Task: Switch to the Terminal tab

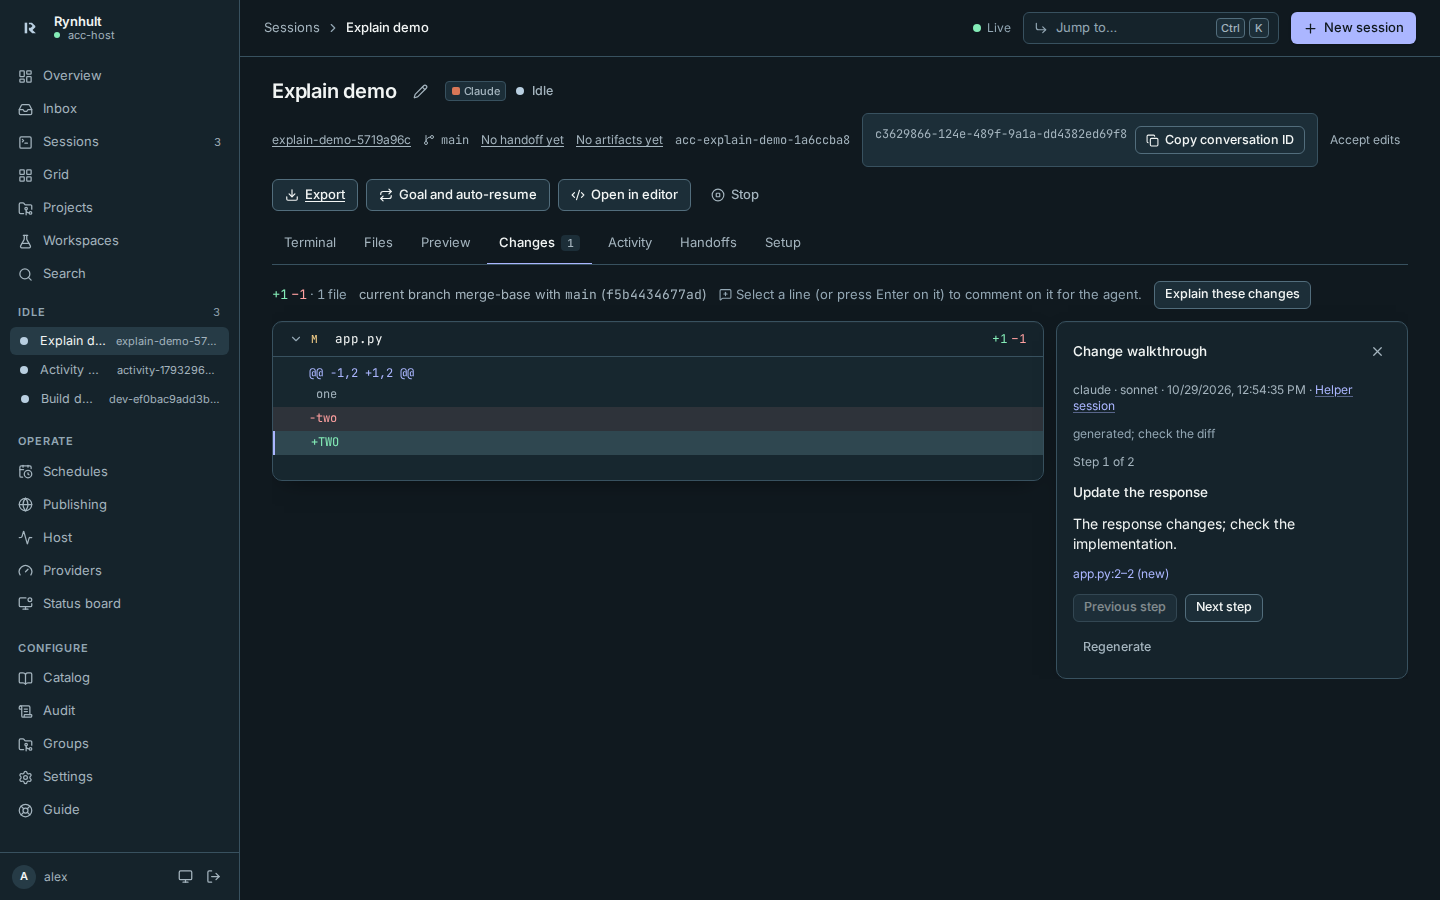Action: pos(310,243)
